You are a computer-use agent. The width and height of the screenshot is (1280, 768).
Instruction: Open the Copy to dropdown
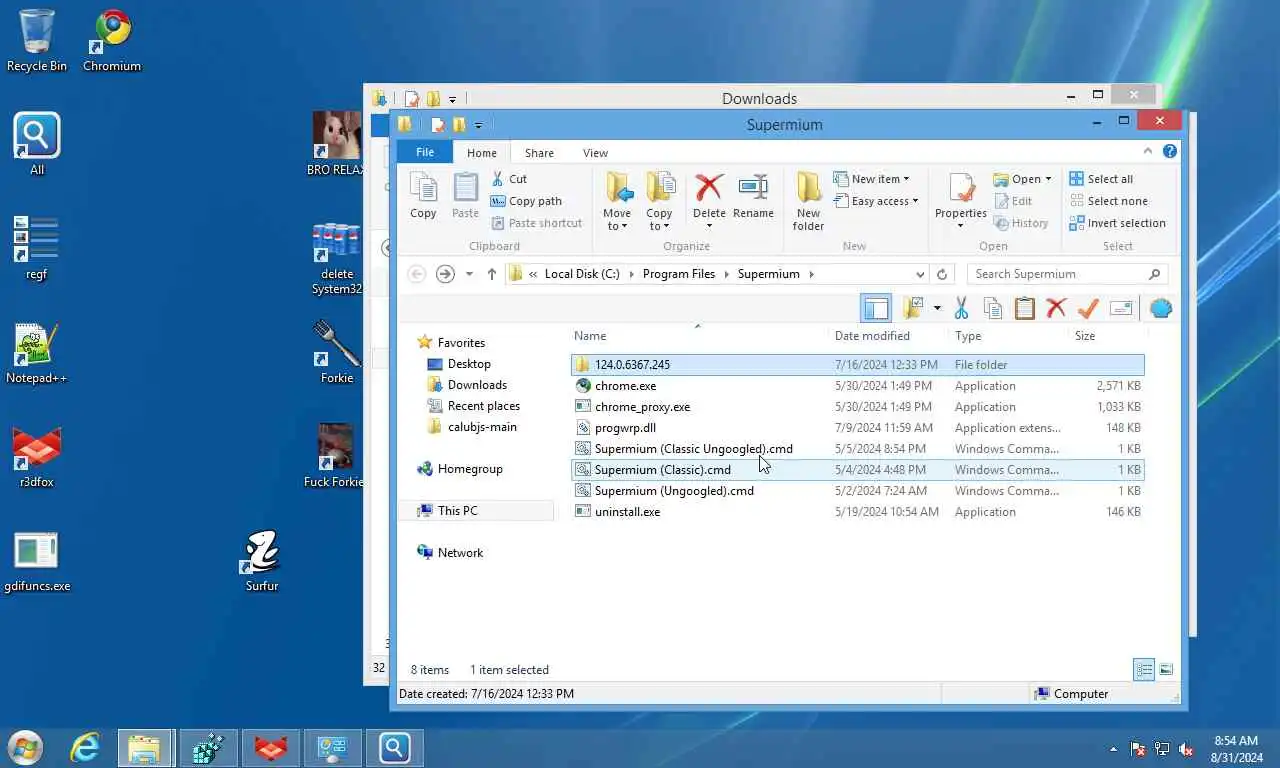[659, 202]
